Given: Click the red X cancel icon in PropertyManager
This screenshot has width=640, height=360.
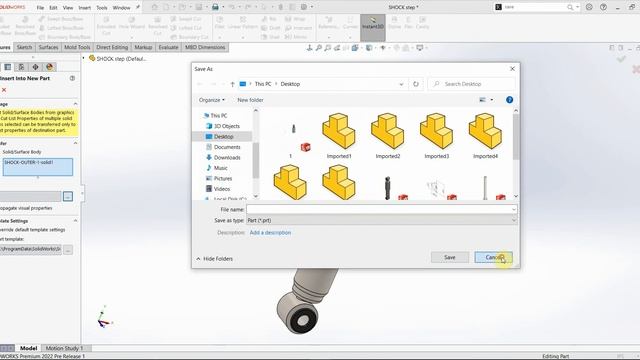Looking at the screenshot, I should click(x=4, y=90).
